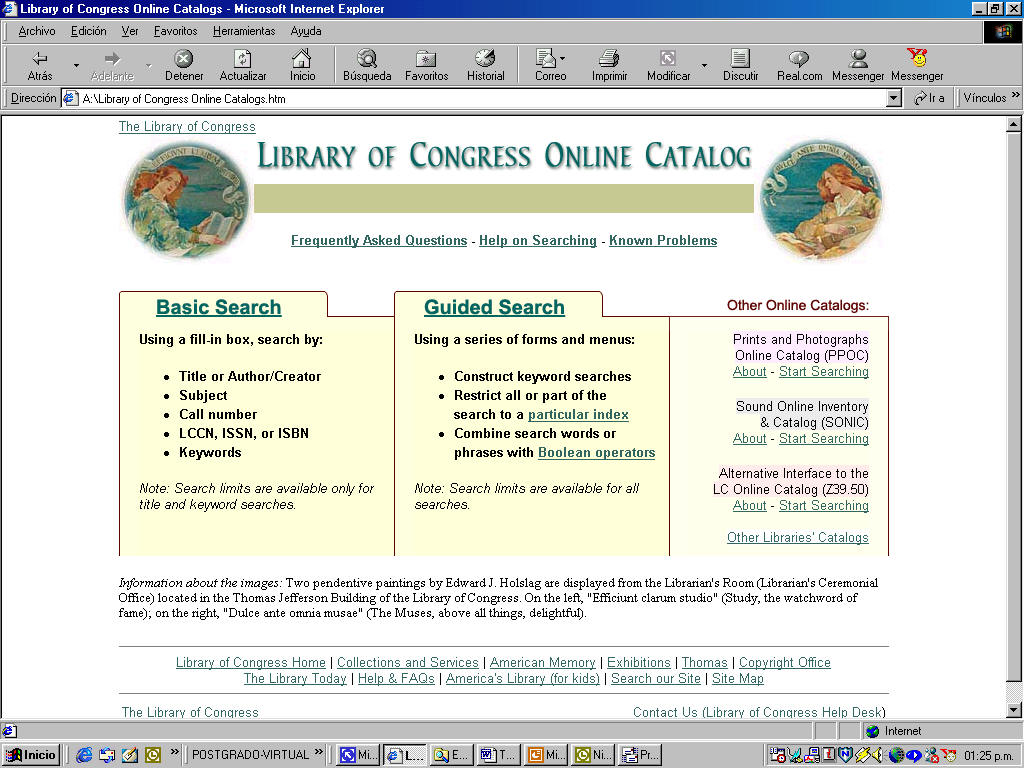
Task: Switch to the 'E...' taskbar window
Action: coord(450,755)
